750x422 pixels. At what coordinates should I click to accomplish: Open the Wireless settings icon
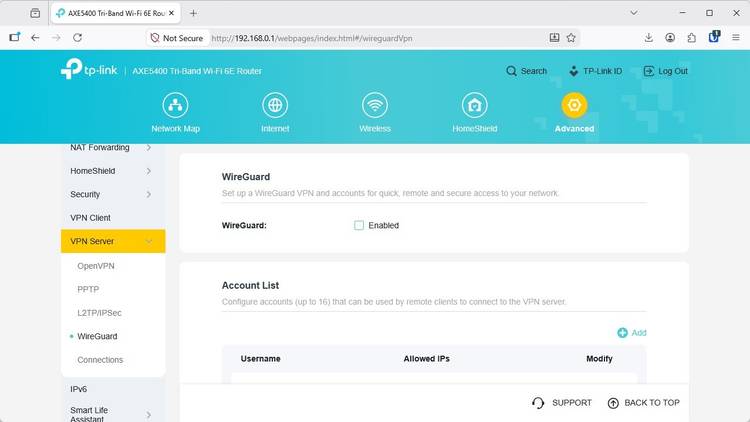[x=375, y=105]
